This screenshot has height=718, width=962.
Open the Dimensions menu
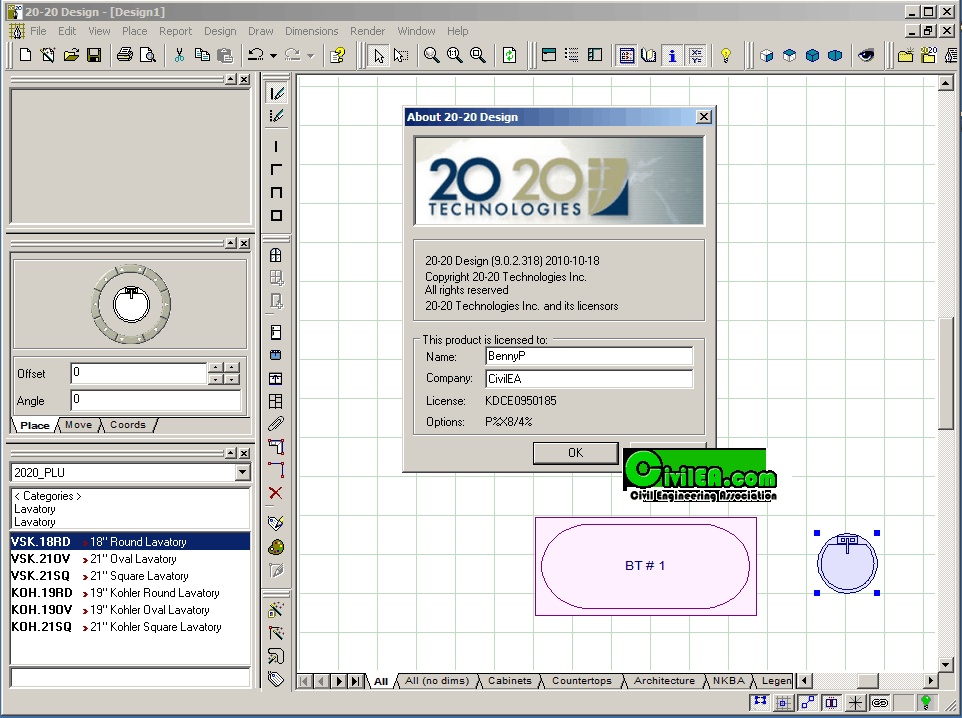click(311, 31)
